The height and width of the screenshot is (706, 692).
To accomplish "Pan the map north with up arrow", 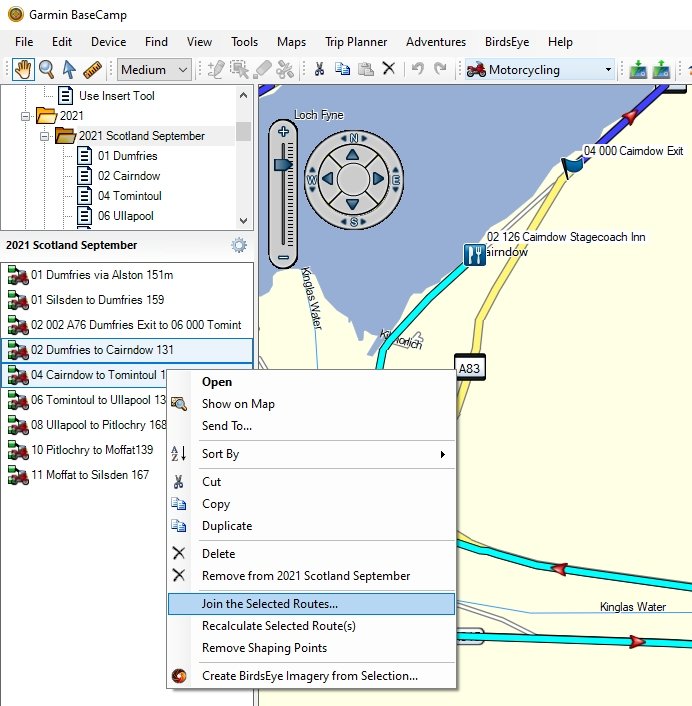I will 353,155.
